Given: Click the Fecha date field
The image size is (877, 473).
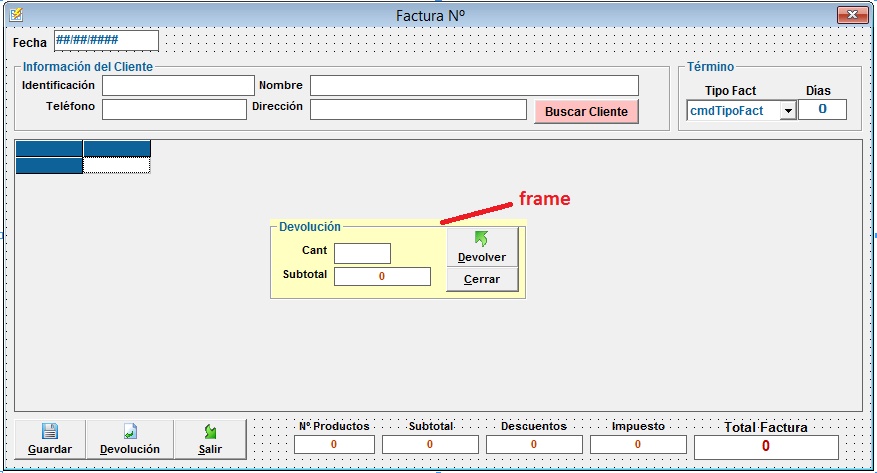Looking at the screenshot, I should tap(105, 41).
